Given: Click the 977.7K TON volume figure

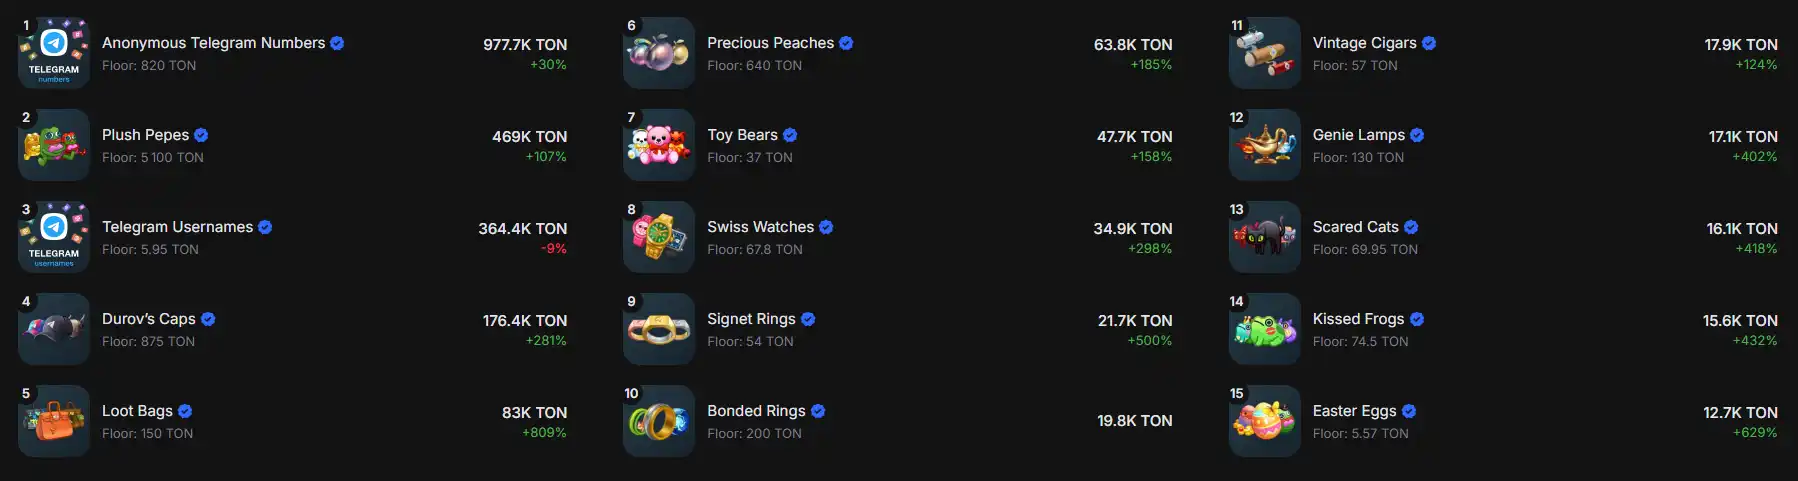Looking at the screenshot, I should tap(525, 45).
